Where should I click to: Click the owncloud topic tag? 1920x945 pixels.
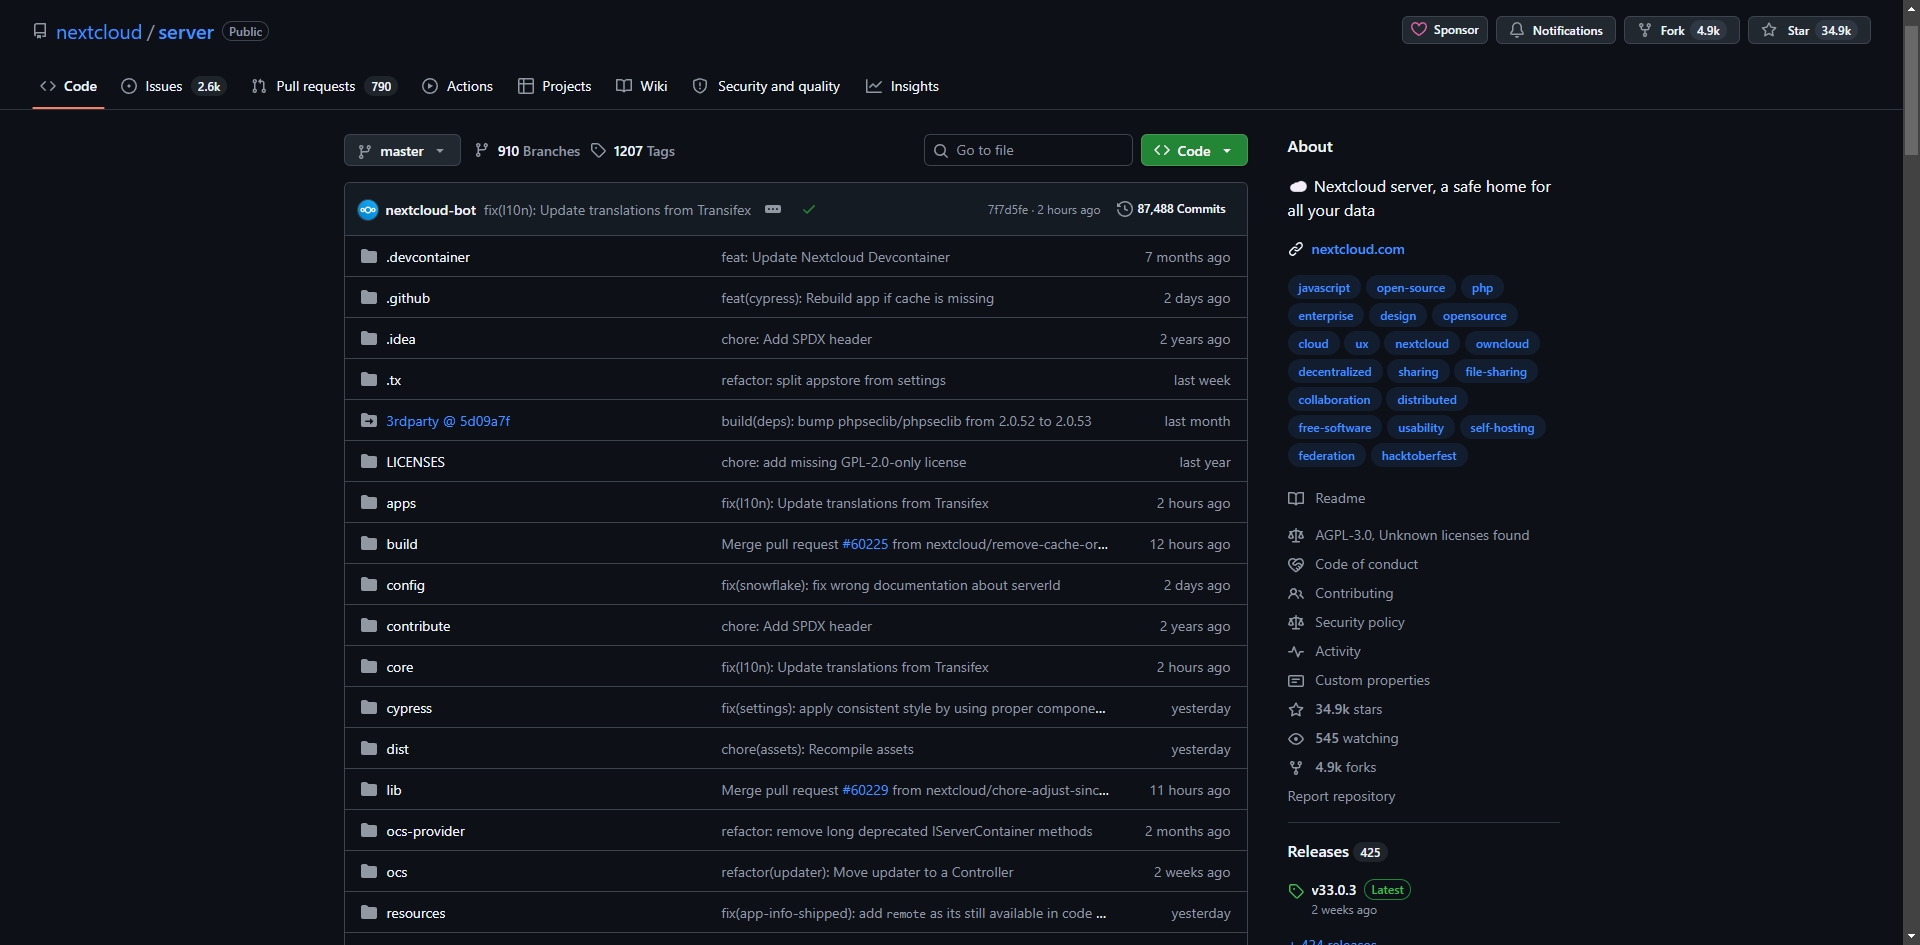1502,344
